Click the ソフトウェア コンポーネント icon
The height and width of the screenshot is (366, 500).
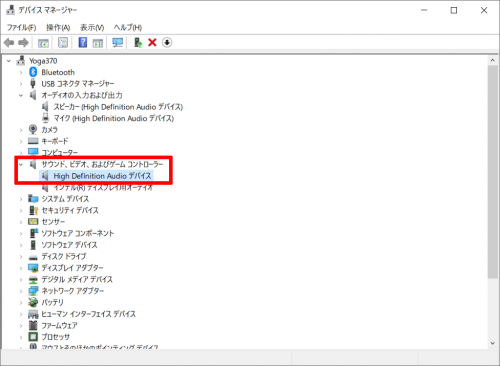[x=34, y=233]
